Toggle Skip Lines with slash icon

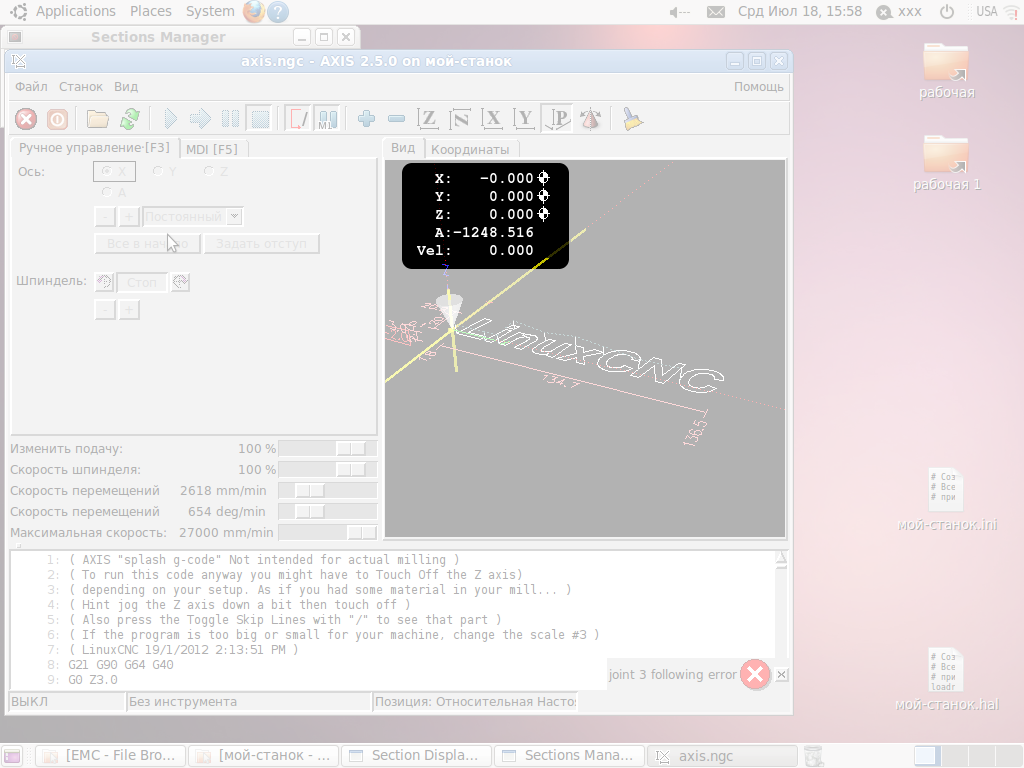(298, 119)
